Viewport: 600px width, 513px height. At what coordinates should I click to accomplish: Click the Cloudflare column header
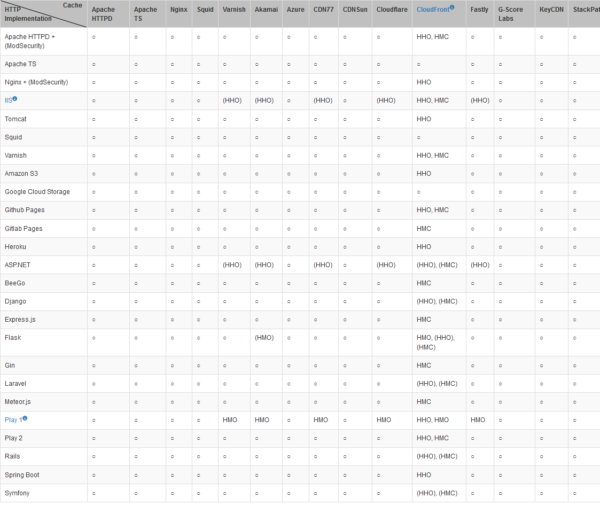click(392, 9)
